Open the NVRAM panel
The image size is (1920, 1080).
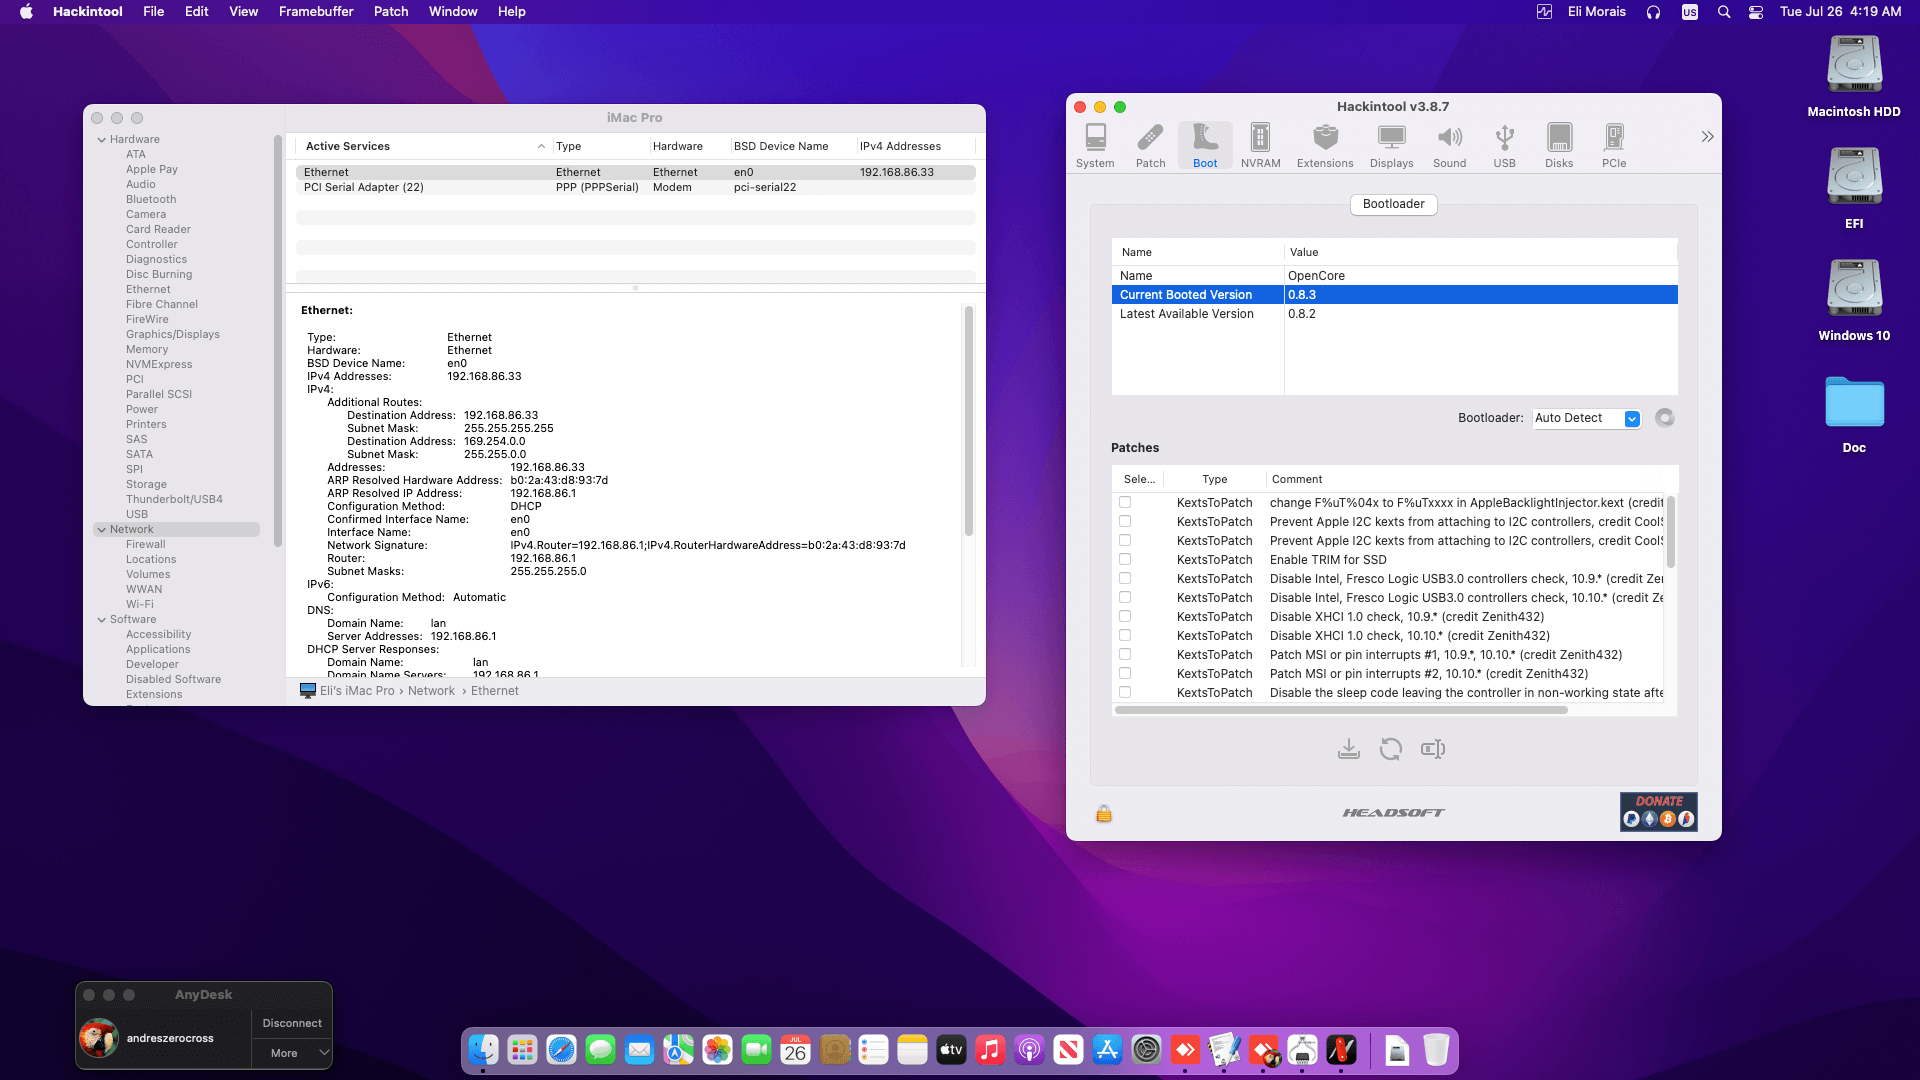[x=1259, y=145]
